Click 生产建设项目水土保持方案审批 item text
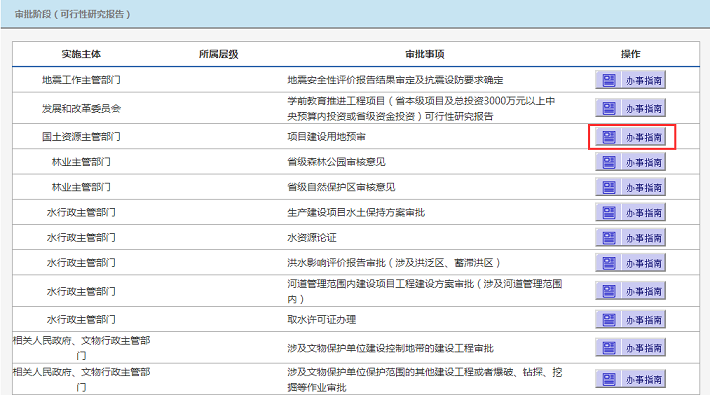The width and height of the screenshot is (710, 395). pos(356,212)
